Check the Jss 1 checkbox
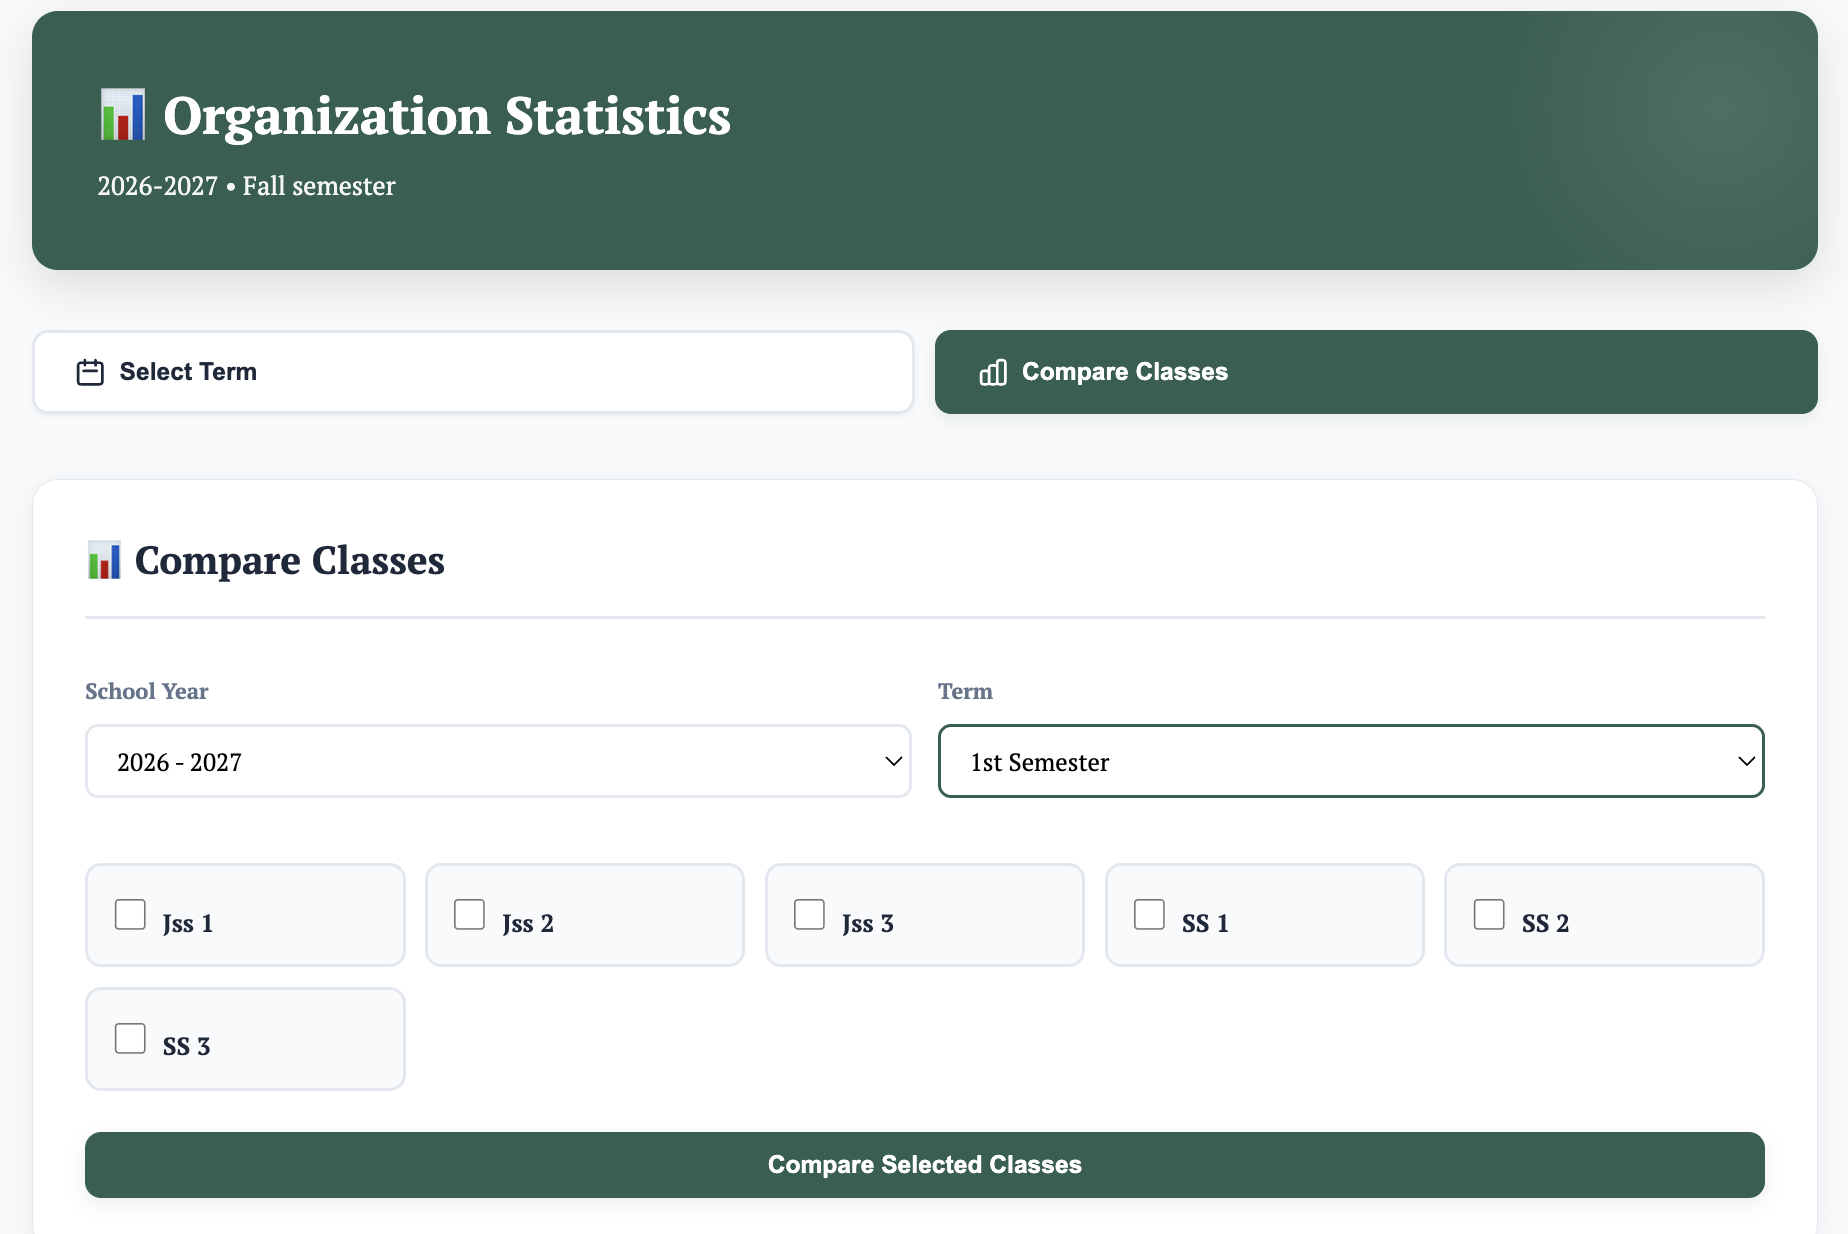Image resolution: width=1848 pixels, height=1234 pixels. pyautogui.click(x=130, y=914)
